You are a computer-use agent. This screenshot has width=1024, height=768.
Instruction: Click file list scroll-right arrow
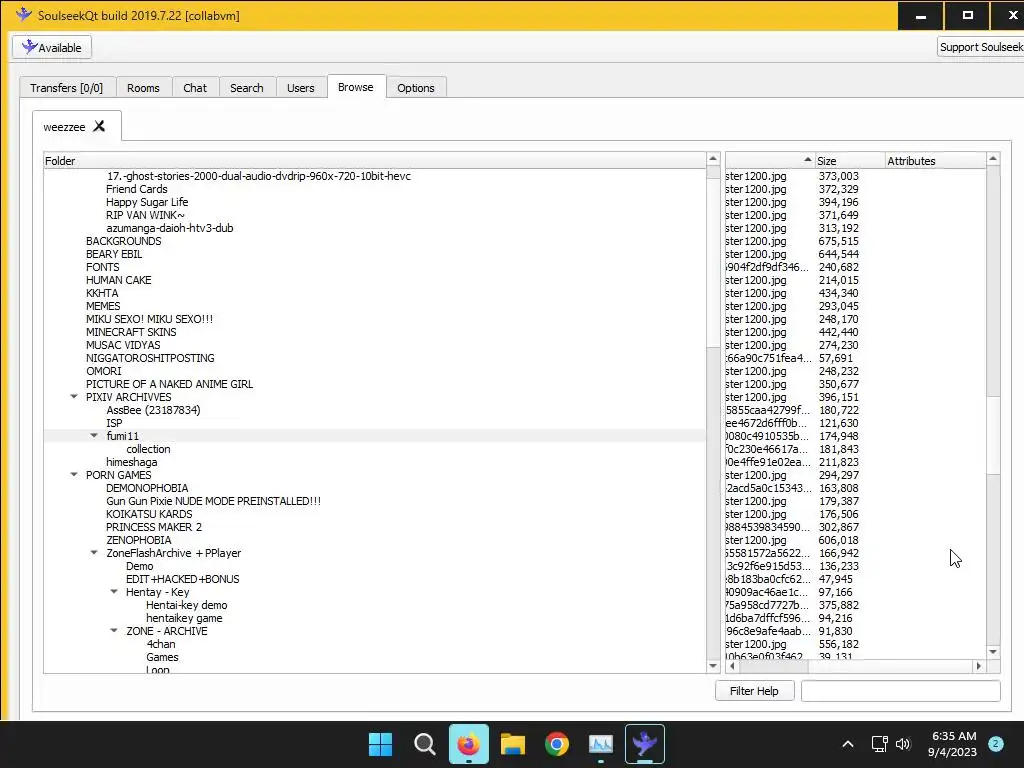coord(978,666)
